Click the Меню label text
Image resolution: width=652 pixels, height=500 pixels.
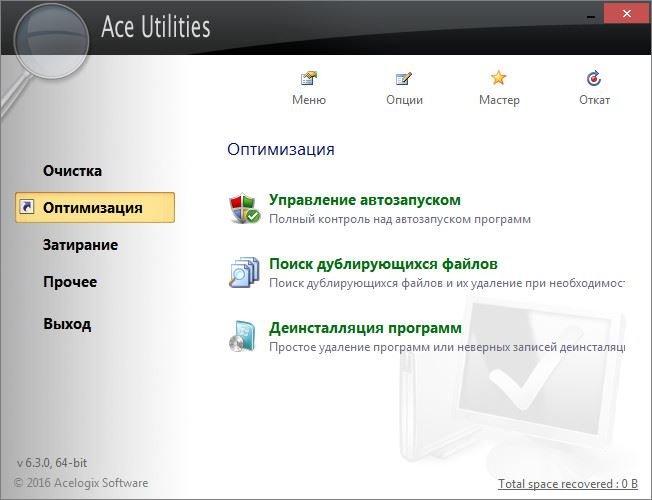pyautogui.click(x=309, y=100)
